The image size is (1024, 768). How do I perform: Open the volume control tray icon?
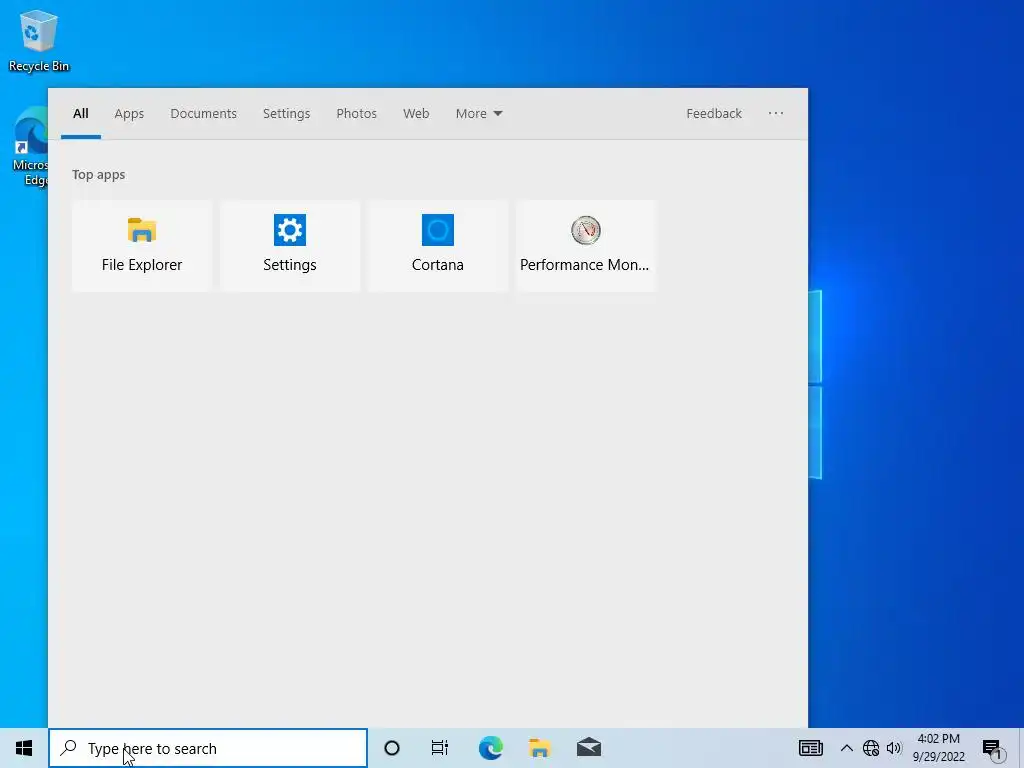pos(894,748)
